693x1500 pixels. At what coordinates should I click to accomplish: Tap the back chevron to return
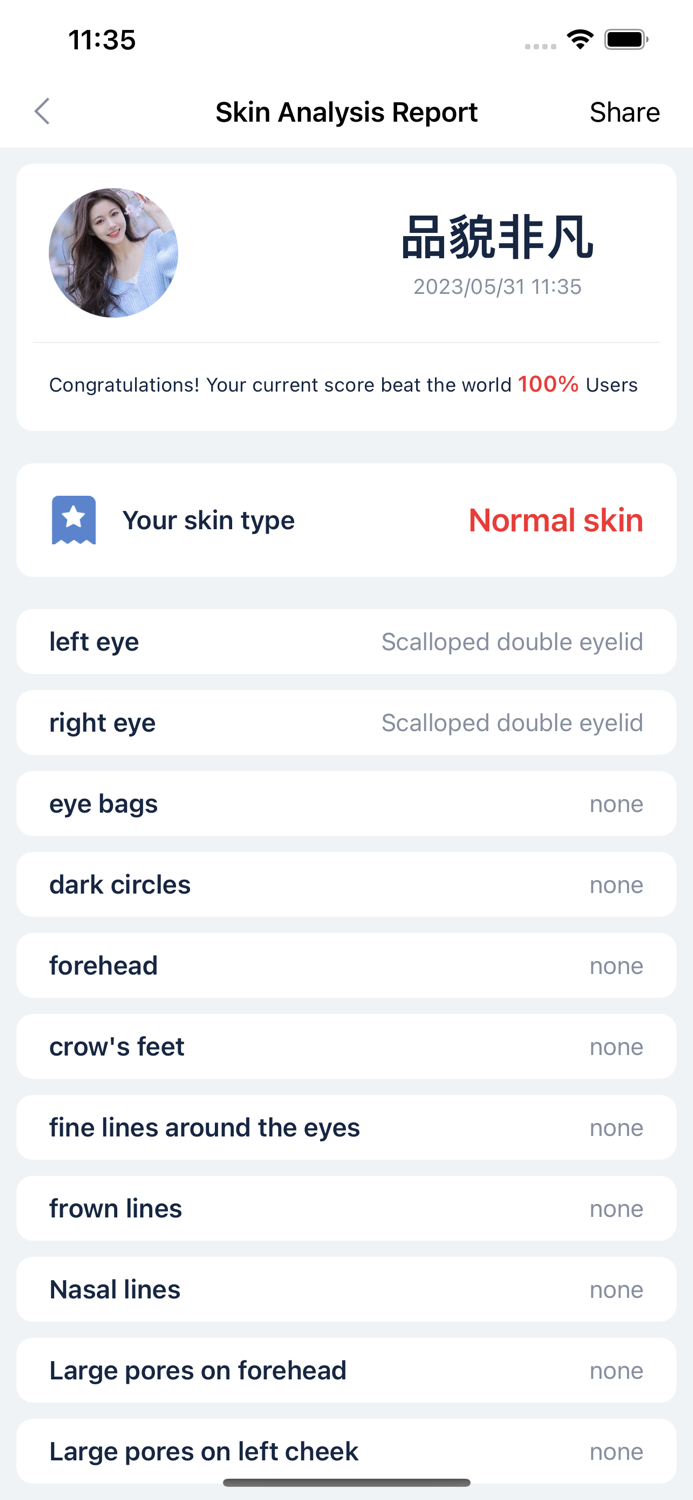pyautogui.click(x=42, y=112)
